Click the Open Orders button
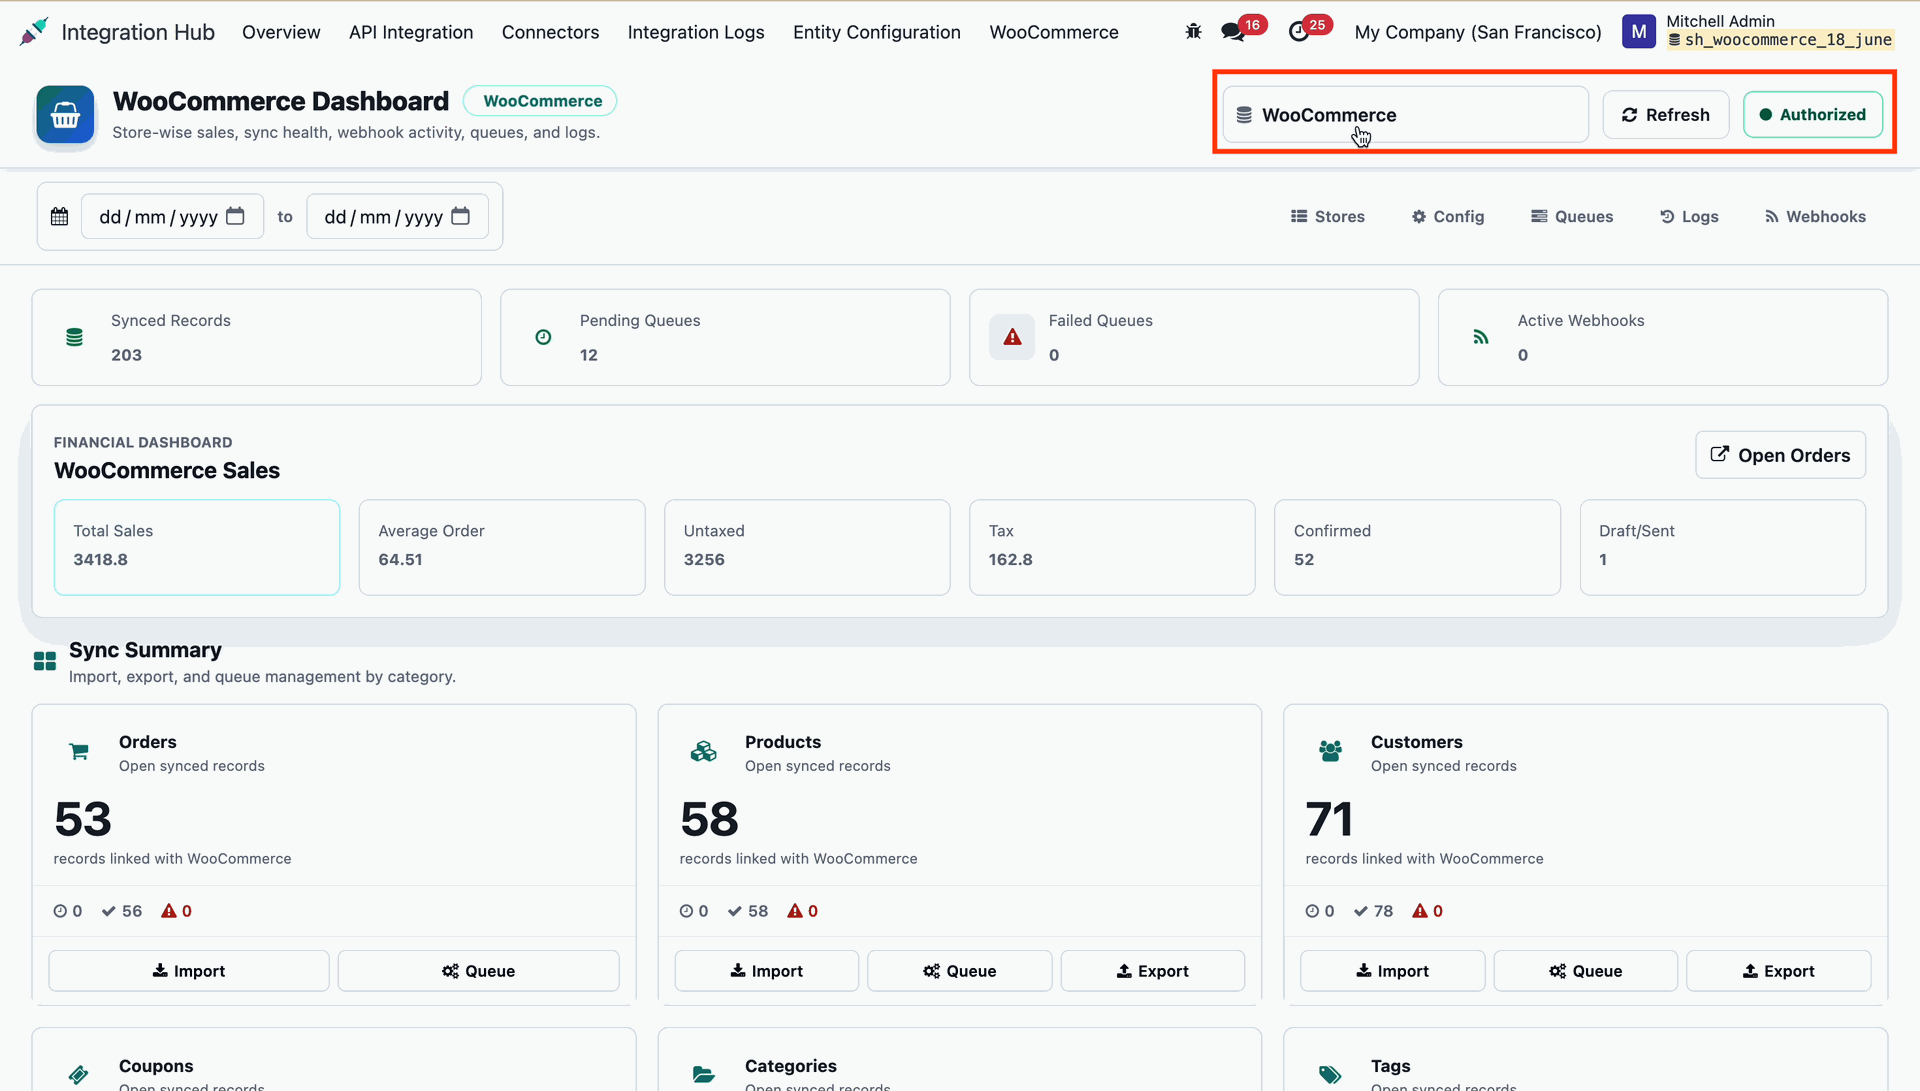 [1780, 455]
